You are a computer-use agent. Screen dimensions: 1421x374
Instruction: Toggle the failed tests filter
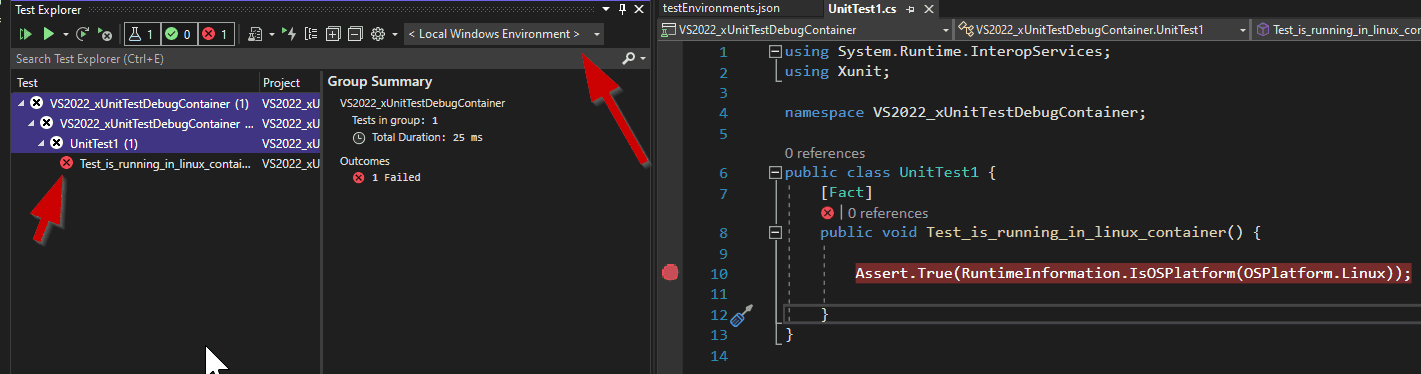point(216,34)
